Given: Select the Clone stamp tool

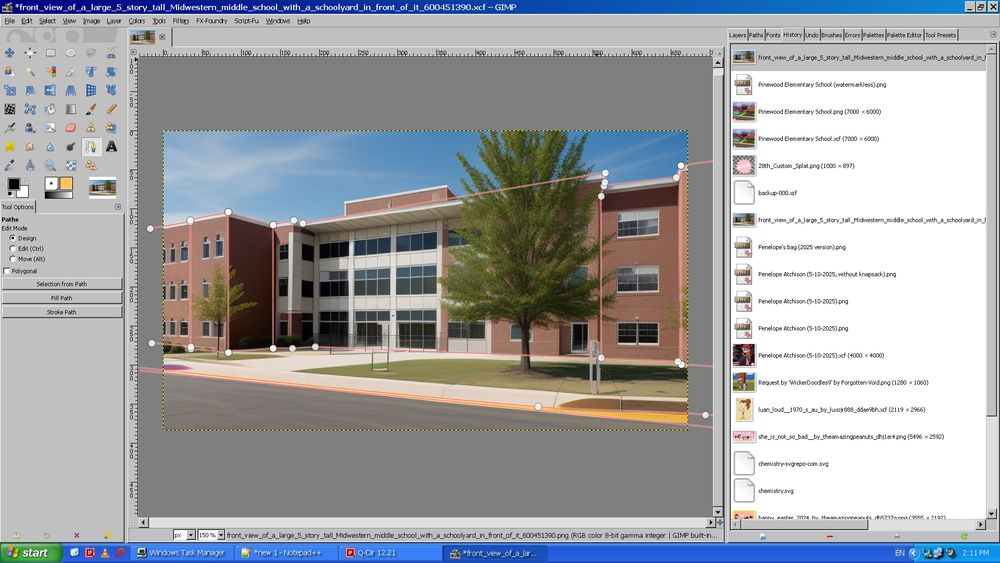Looking at the screenshot, I should [x=91, y=128].
